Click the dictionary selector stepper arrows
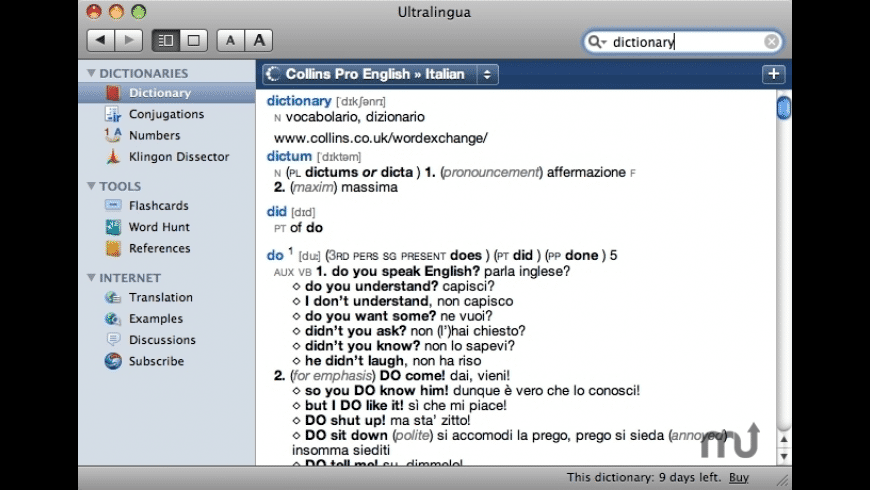The height and width of the screenshot is (490, 870). coord(487,74)
